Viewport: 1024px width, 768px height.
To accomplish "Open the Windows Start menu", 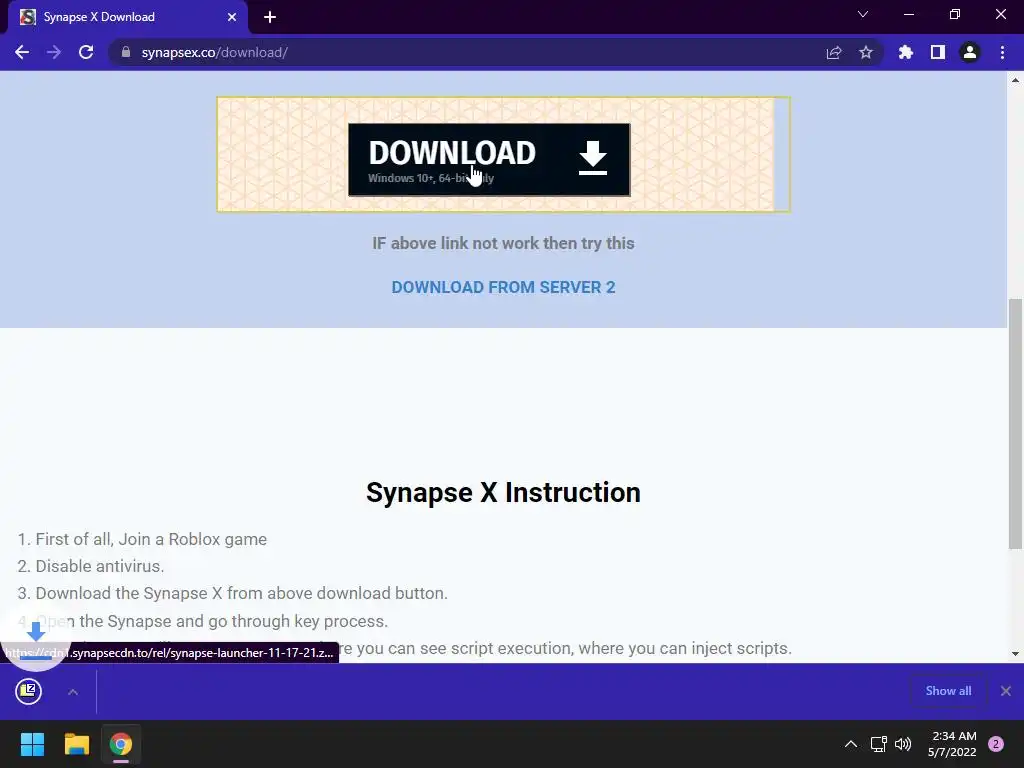I will (32, 744).
